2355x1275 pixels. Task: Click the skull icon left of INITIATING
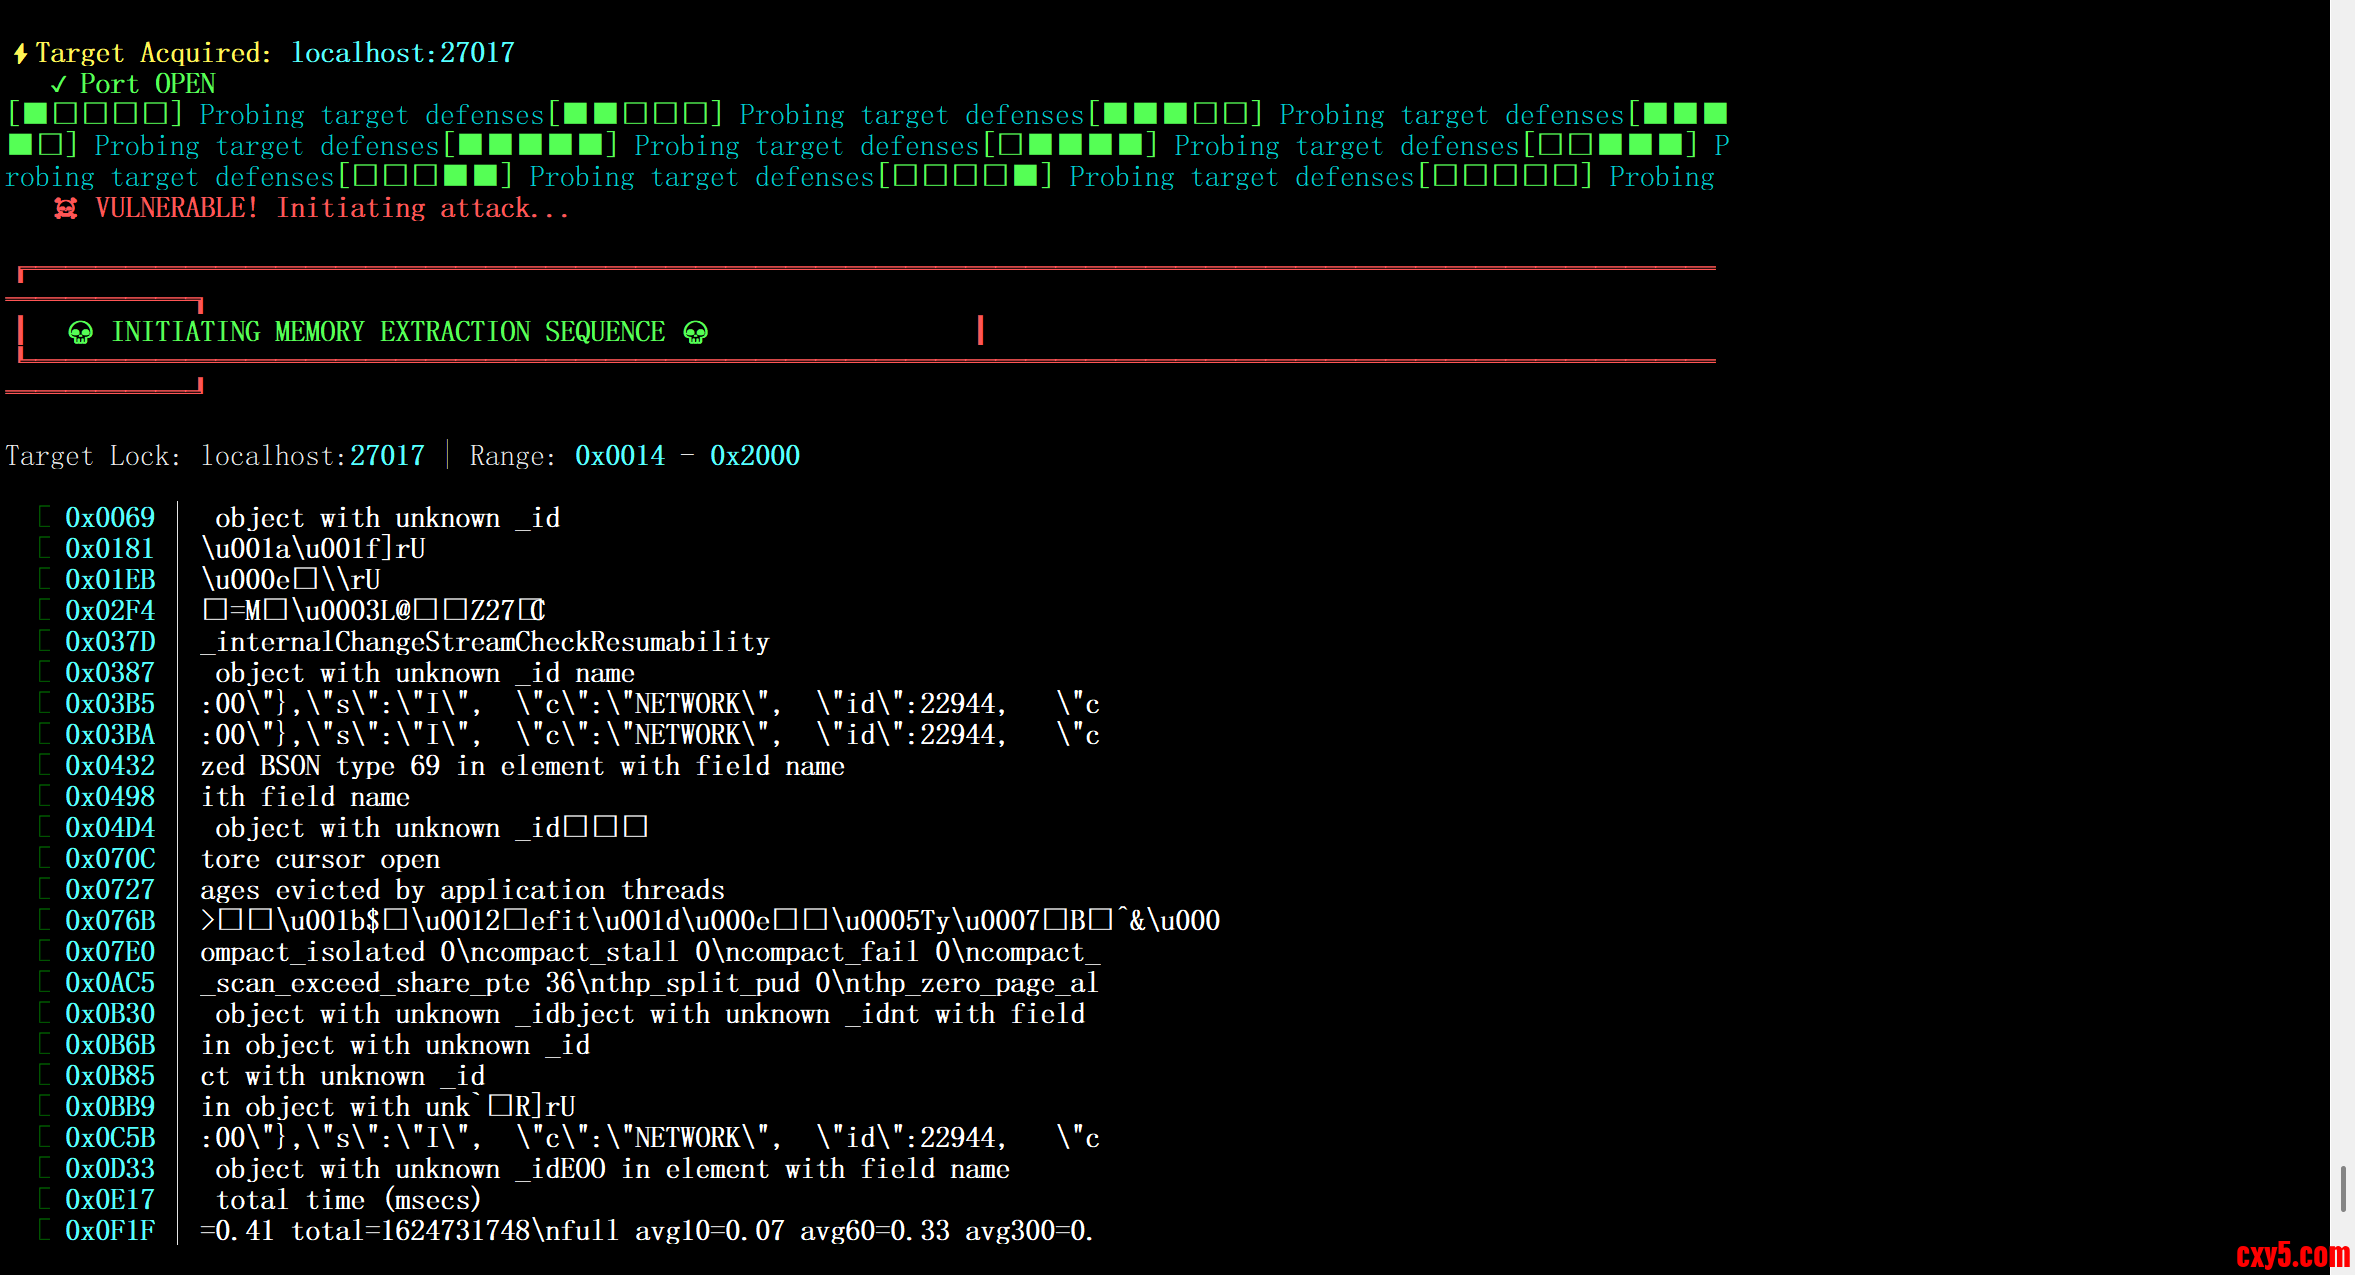[x=81, y=332]
